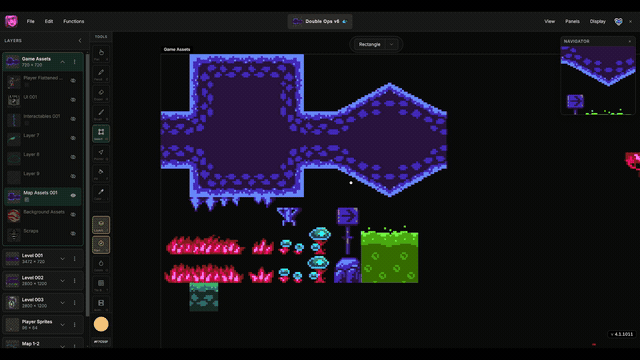Select the Brush tool
The width and height of the screenshot is (640, 360).
(101, 113)
